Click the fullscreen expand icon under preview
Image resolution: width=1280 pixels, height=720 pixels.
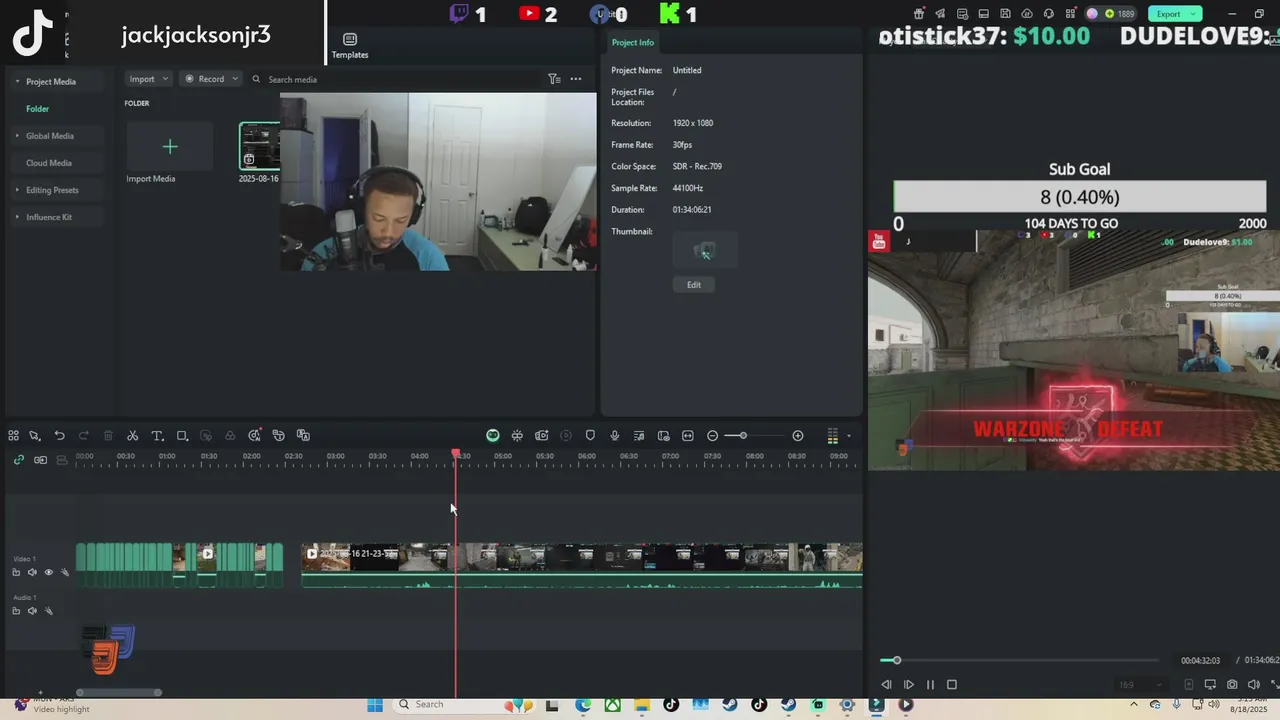[x=1274, y=685]
